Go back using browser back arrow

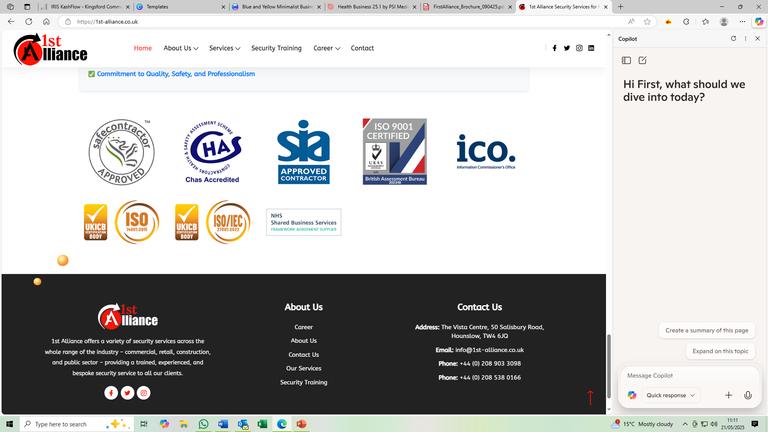pyautogui.click(x=11, y=22)
